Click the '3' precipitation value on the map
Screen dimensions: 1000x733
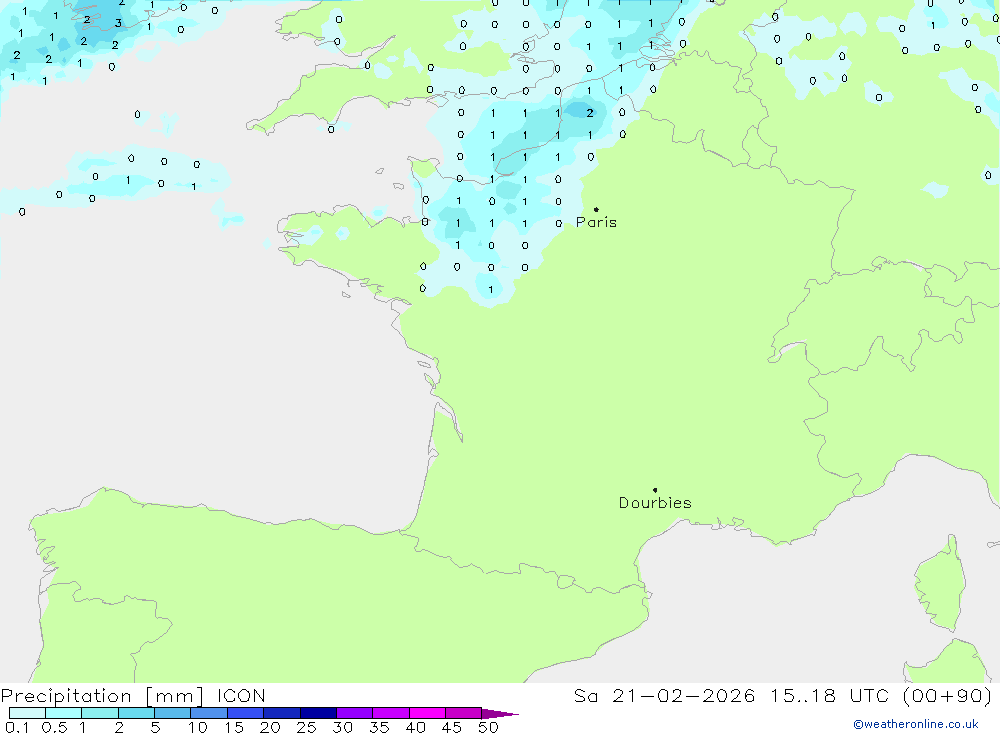click(x=118, y=24)
